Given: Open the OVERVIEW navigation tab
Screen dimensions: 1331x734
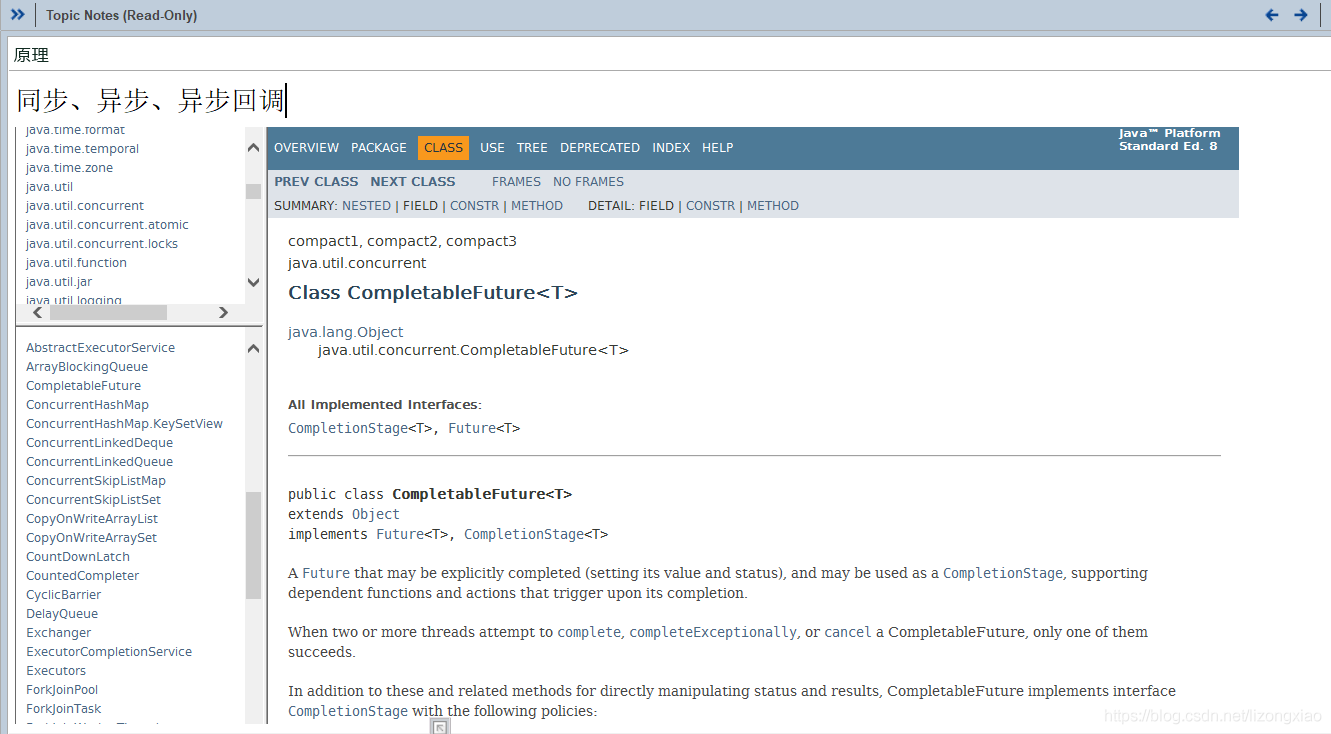Looking at the screenshot, I should 306,147.
